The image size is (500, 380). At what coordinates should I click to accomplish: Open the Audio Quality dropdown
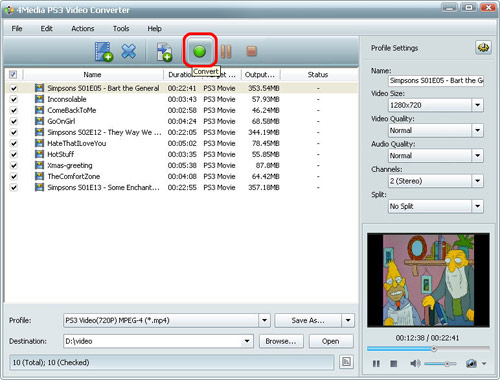[477, 156]
